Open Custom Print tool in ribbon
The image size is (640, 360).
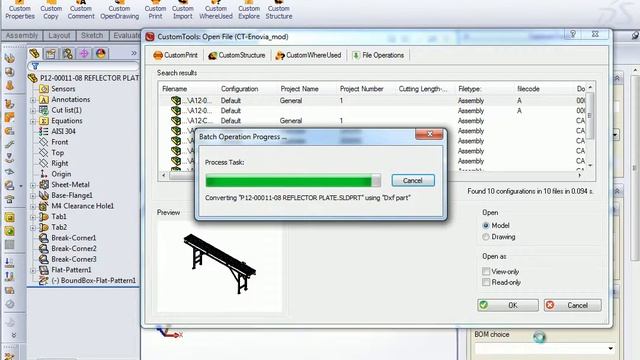155,11
